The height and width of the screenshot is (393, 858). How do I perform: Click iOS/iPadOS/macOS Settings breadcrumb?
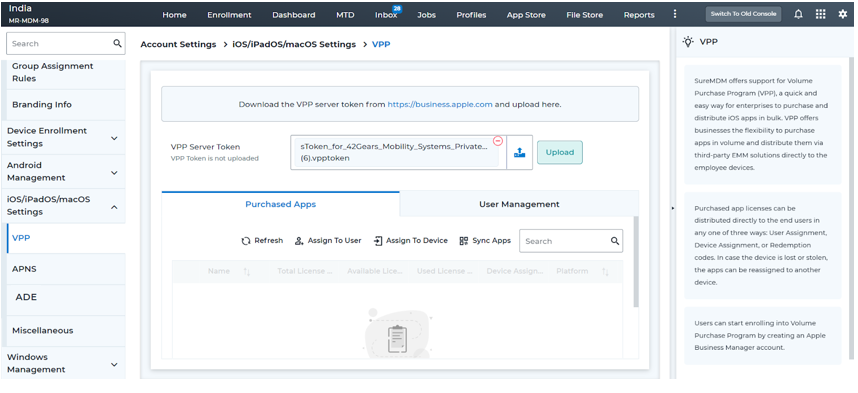pyautogui.click(x=295, y=44)
